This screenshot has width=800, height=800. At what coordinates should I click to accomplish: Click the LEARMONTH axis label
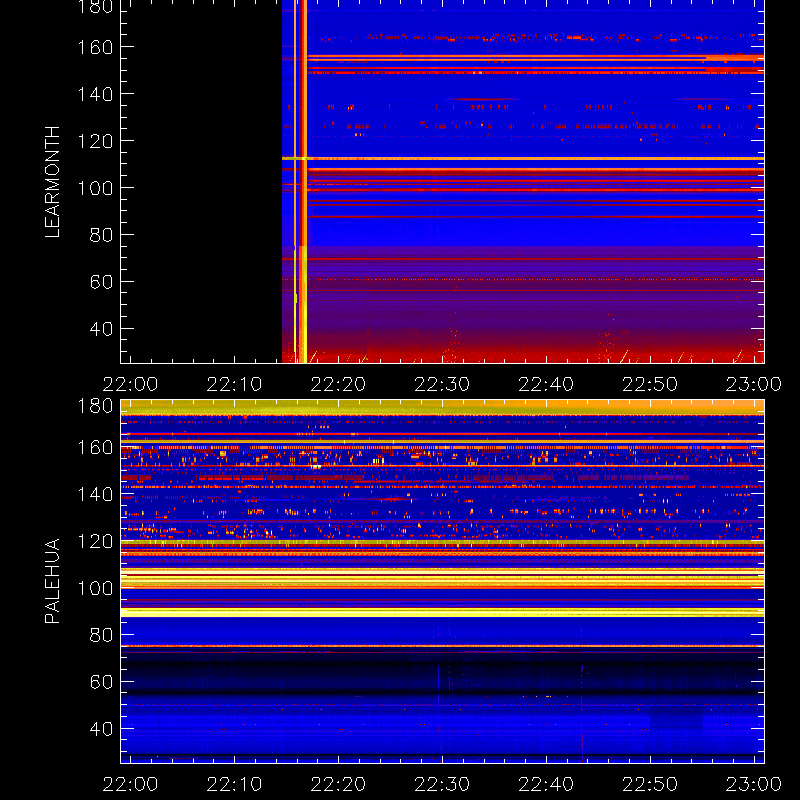tap(53, 182)
